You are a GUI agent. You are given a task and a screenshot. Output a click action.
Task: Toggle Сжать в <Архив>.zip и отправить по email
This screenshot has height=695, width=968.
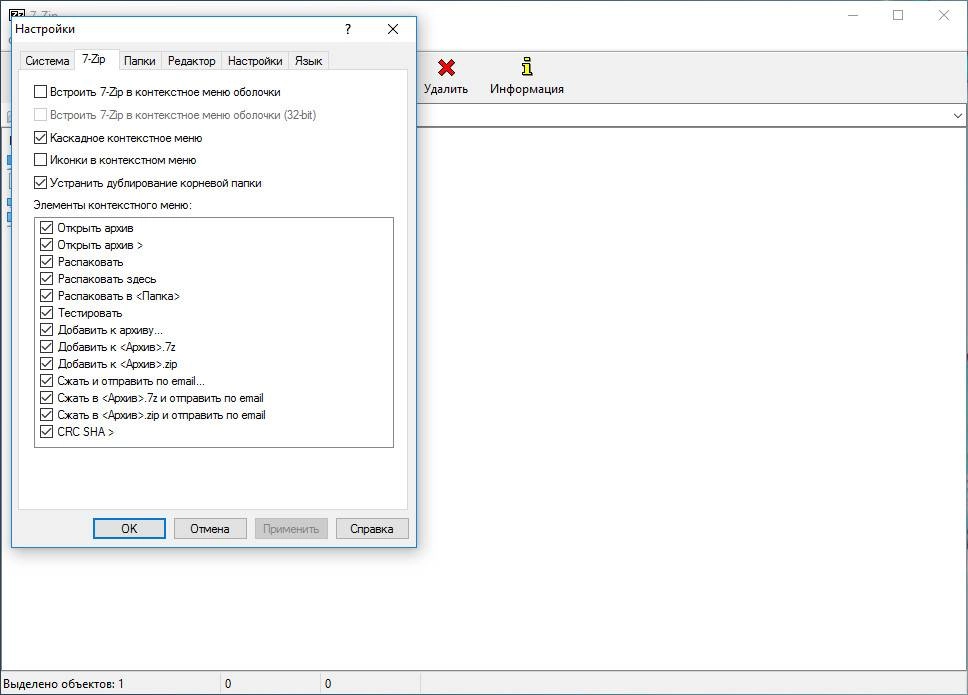[46, 415]
